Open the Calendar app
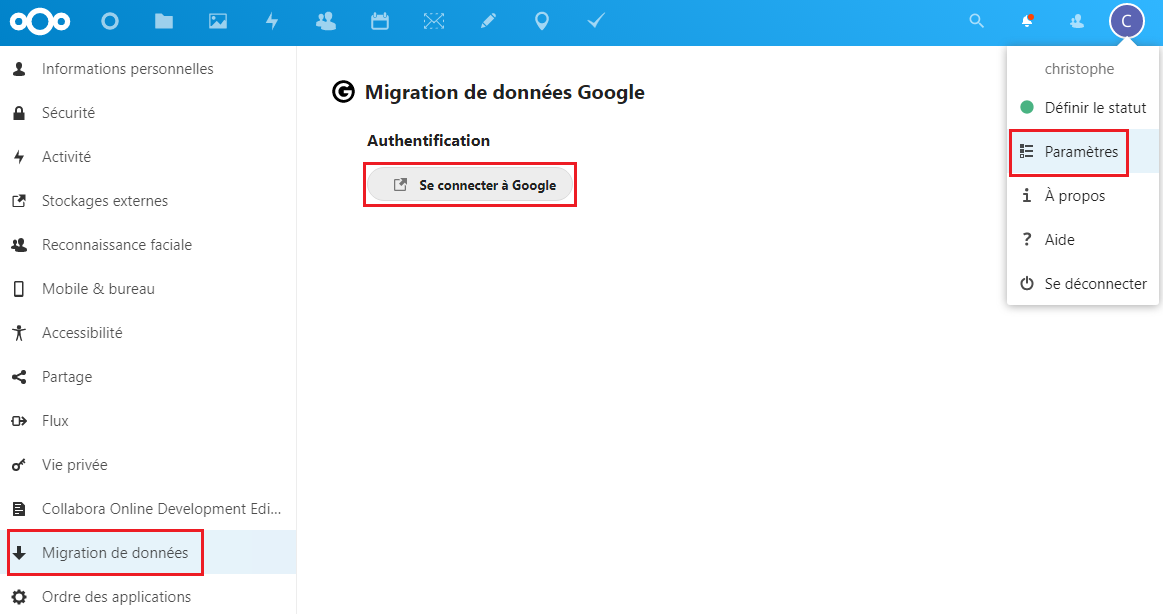Image resolution: width=1163 pixels, height=614 pixels. coord(379,20)
